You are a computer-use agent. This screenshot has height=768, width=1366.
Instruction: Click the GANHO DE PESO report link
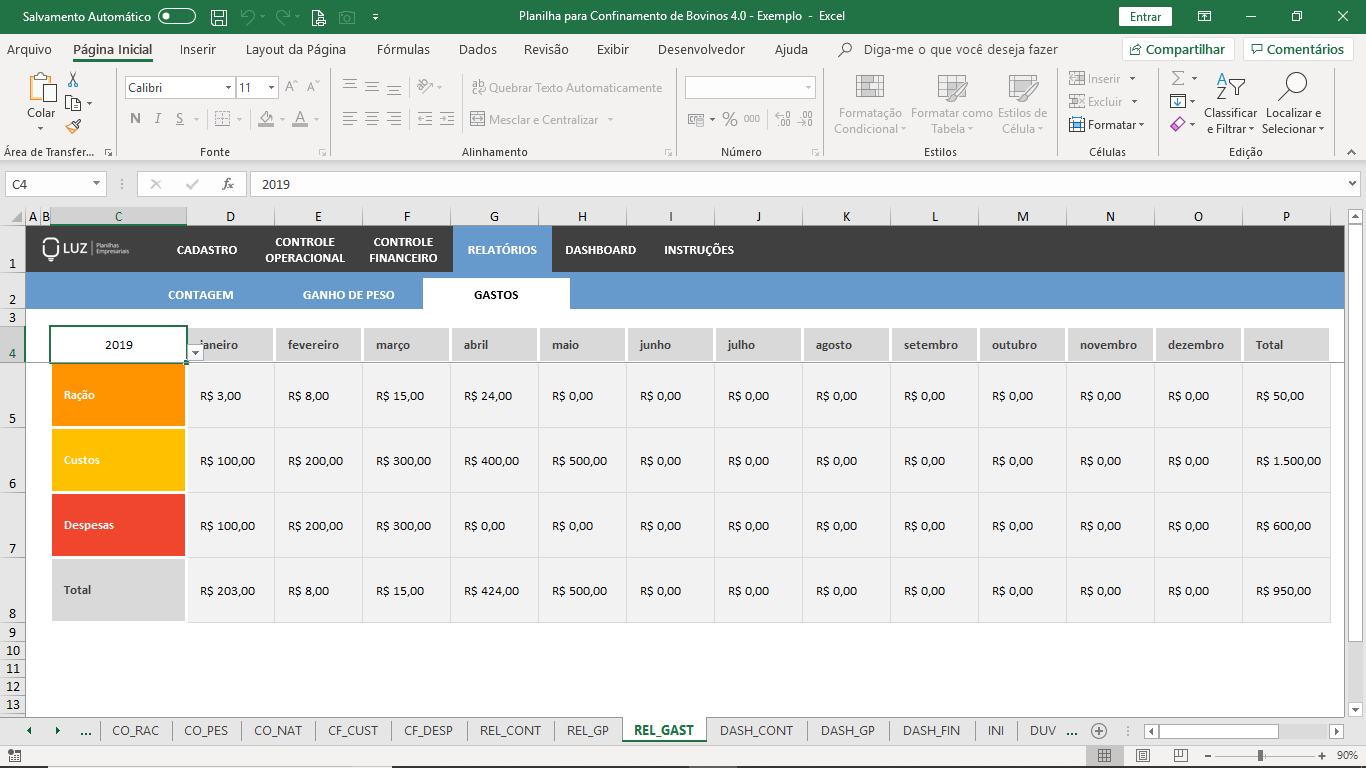(x=348, y=295)
